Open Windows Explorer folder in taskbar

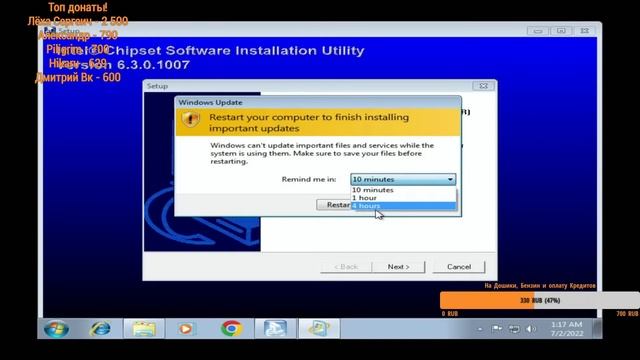(144, 329)
